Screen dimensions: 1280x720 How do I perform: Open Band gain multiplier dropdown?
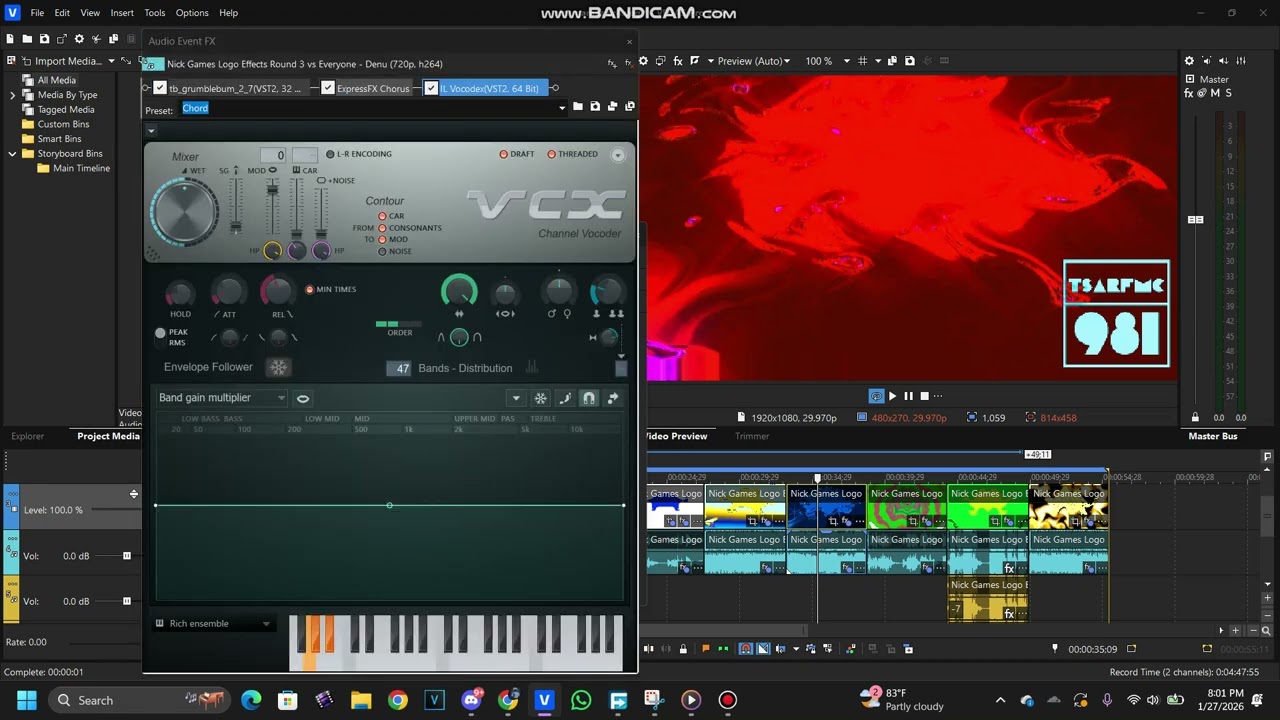click(220, 398)
